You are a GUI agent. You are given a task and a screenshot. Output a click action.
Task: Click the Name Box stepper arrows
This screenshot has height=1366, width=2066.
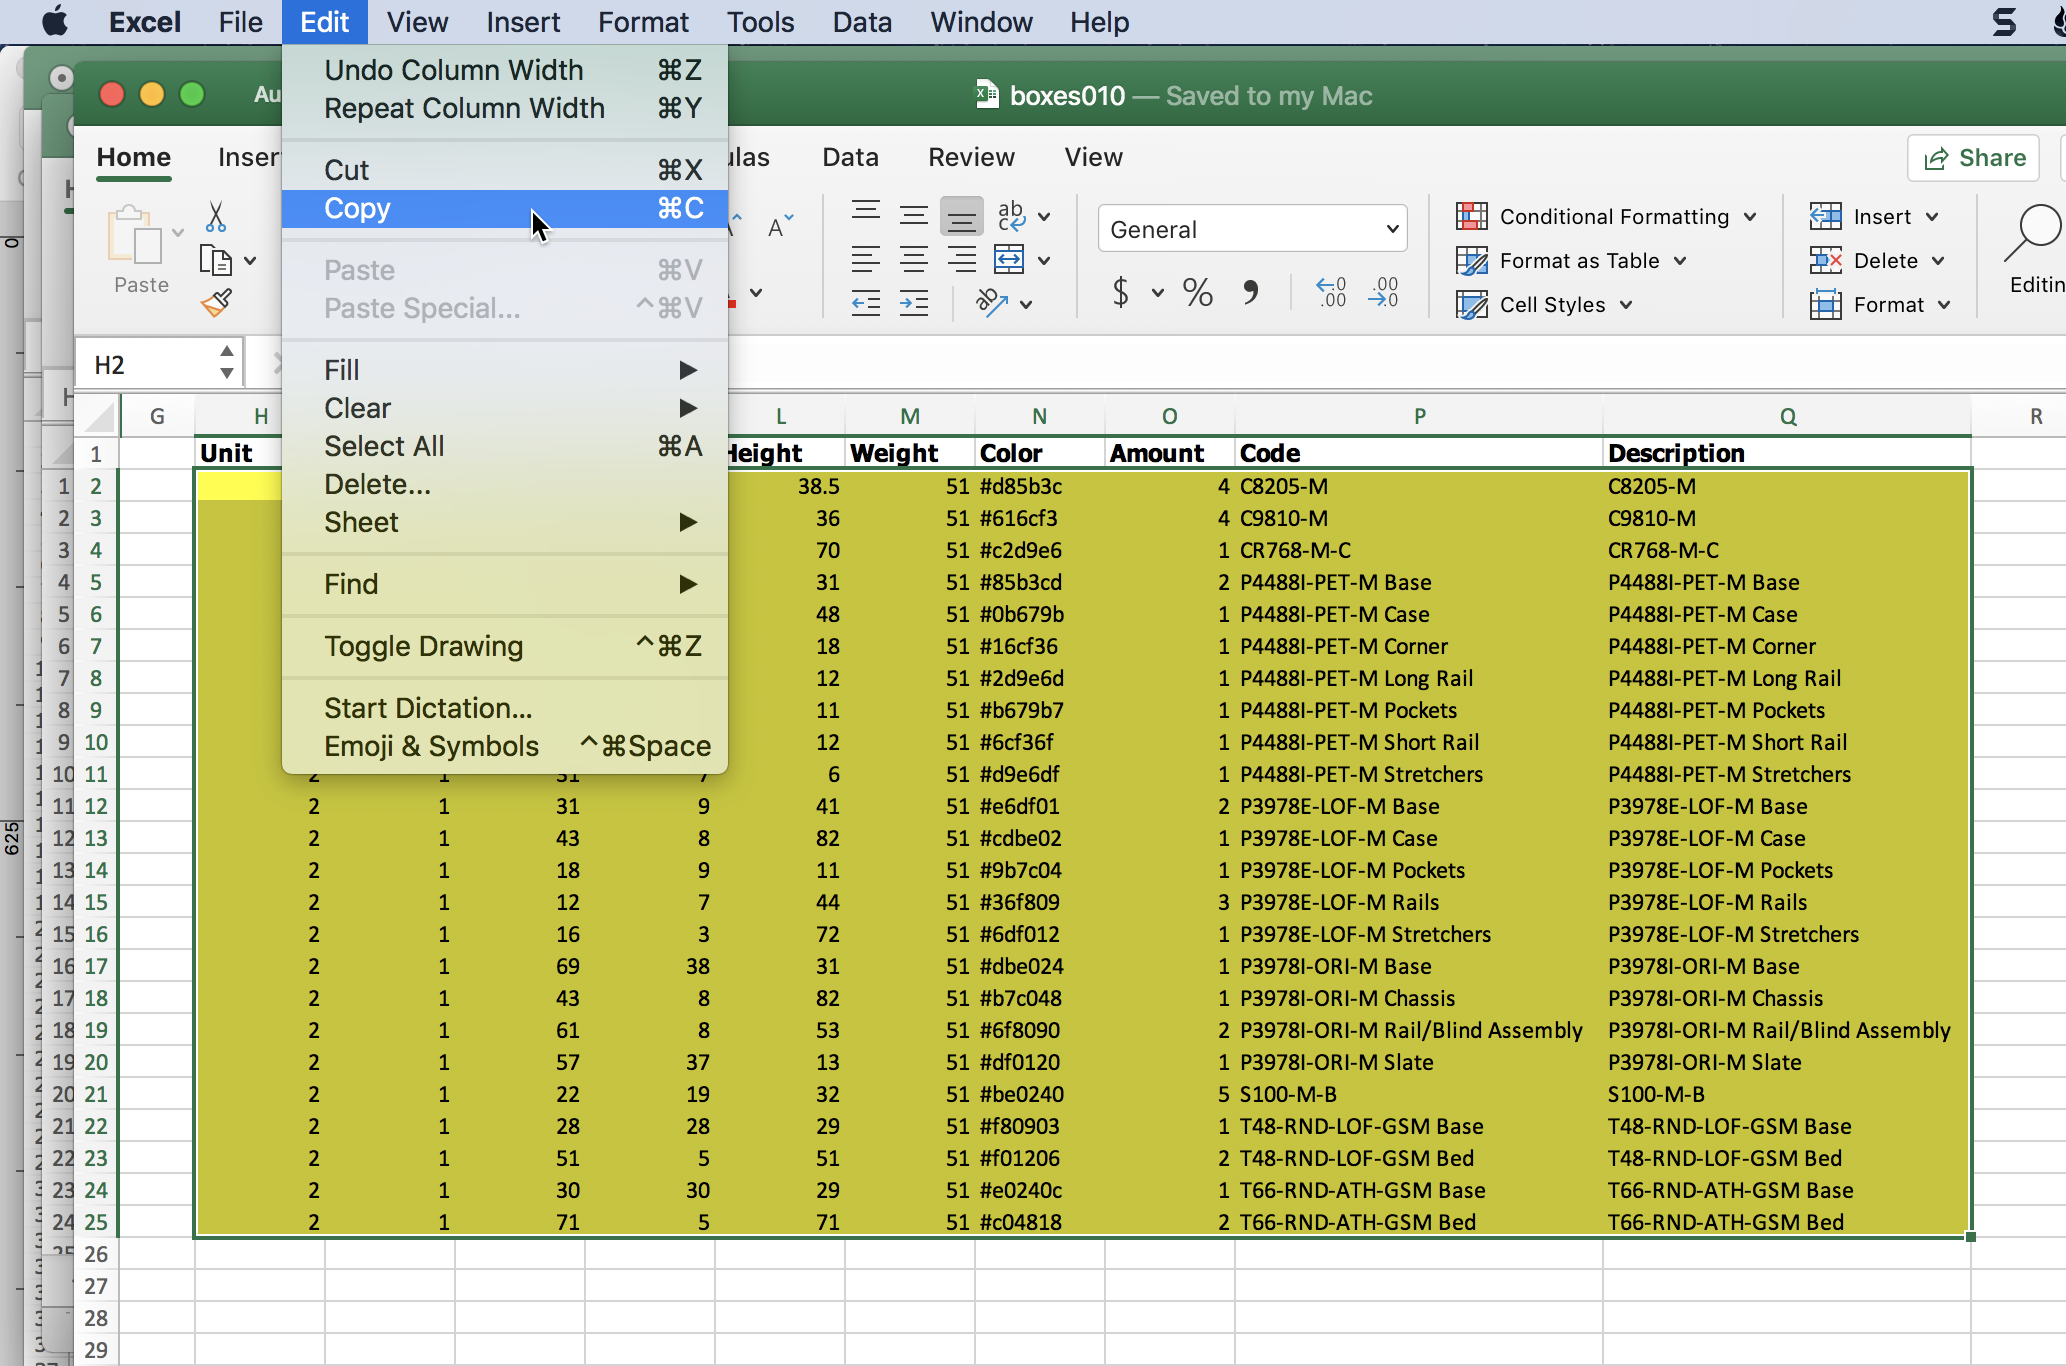click(x=227, y=362)
